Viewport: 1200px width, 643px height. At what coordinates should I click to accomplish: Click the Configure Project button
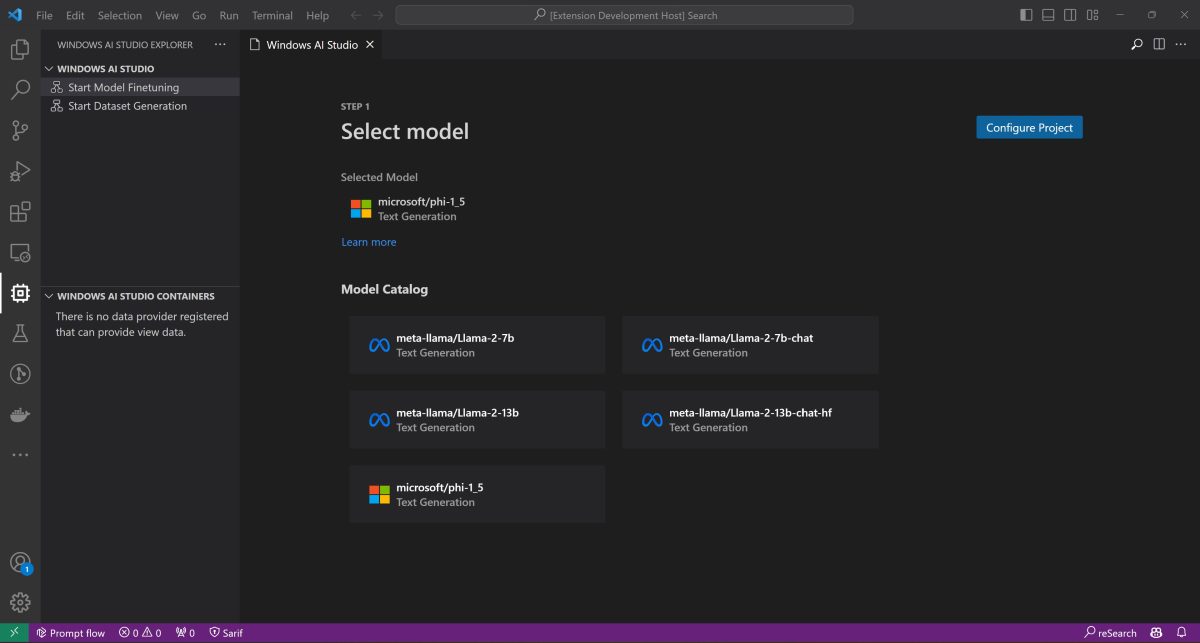coord(1029,127)
